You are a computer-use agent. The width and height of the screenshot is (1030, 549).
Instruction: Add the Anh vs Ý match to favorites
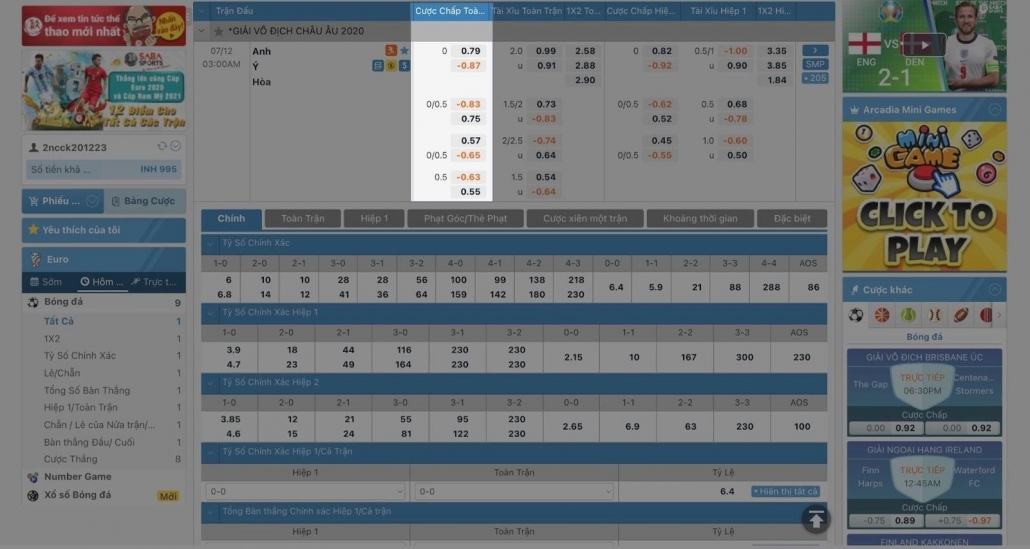404,51
